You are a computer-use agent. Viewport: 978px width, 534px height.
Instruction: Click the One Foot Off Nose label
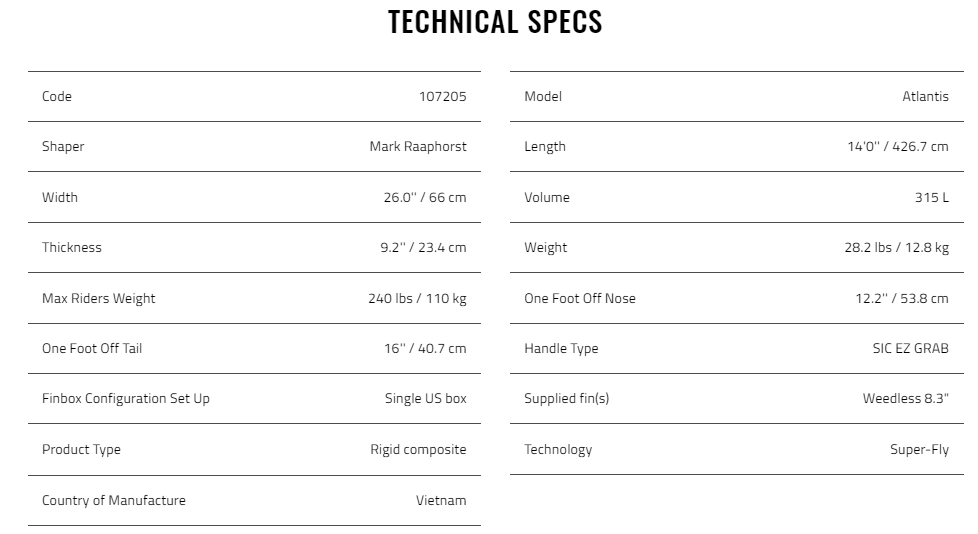tap(580, 298)
